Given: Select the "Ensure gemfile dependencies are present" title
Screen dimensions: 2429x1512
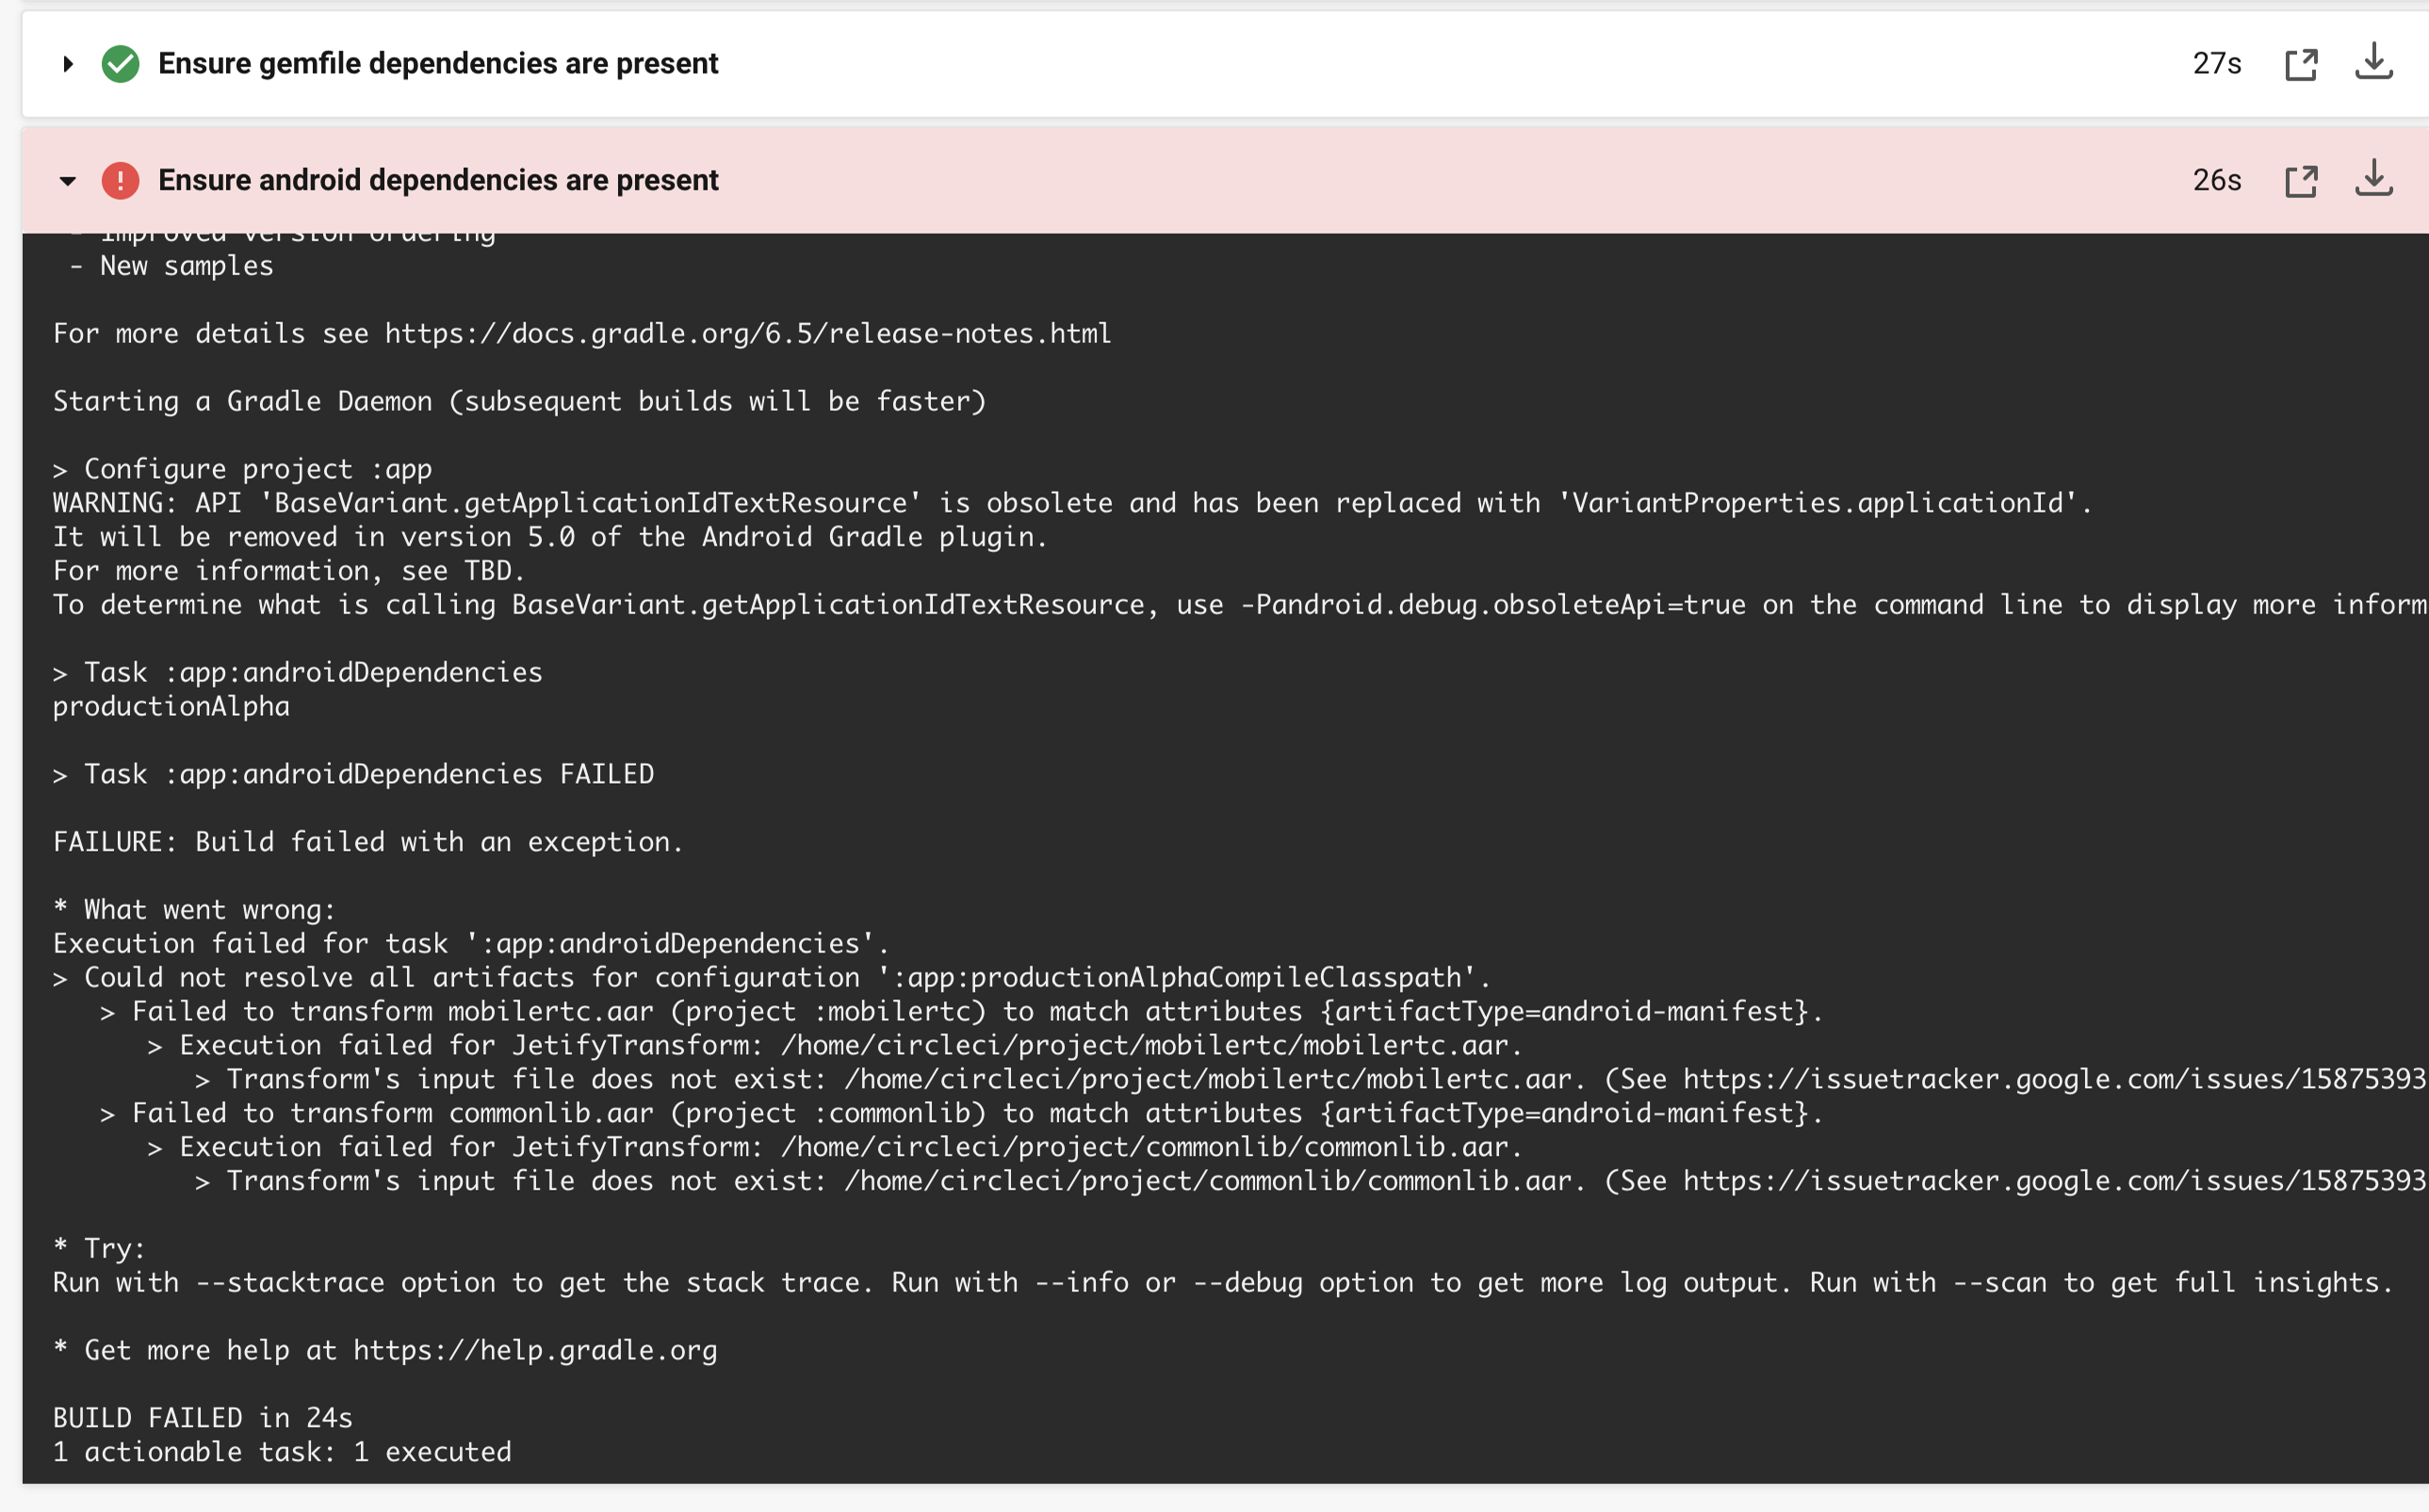Looking at the screenshot, I should pos(438,64).
